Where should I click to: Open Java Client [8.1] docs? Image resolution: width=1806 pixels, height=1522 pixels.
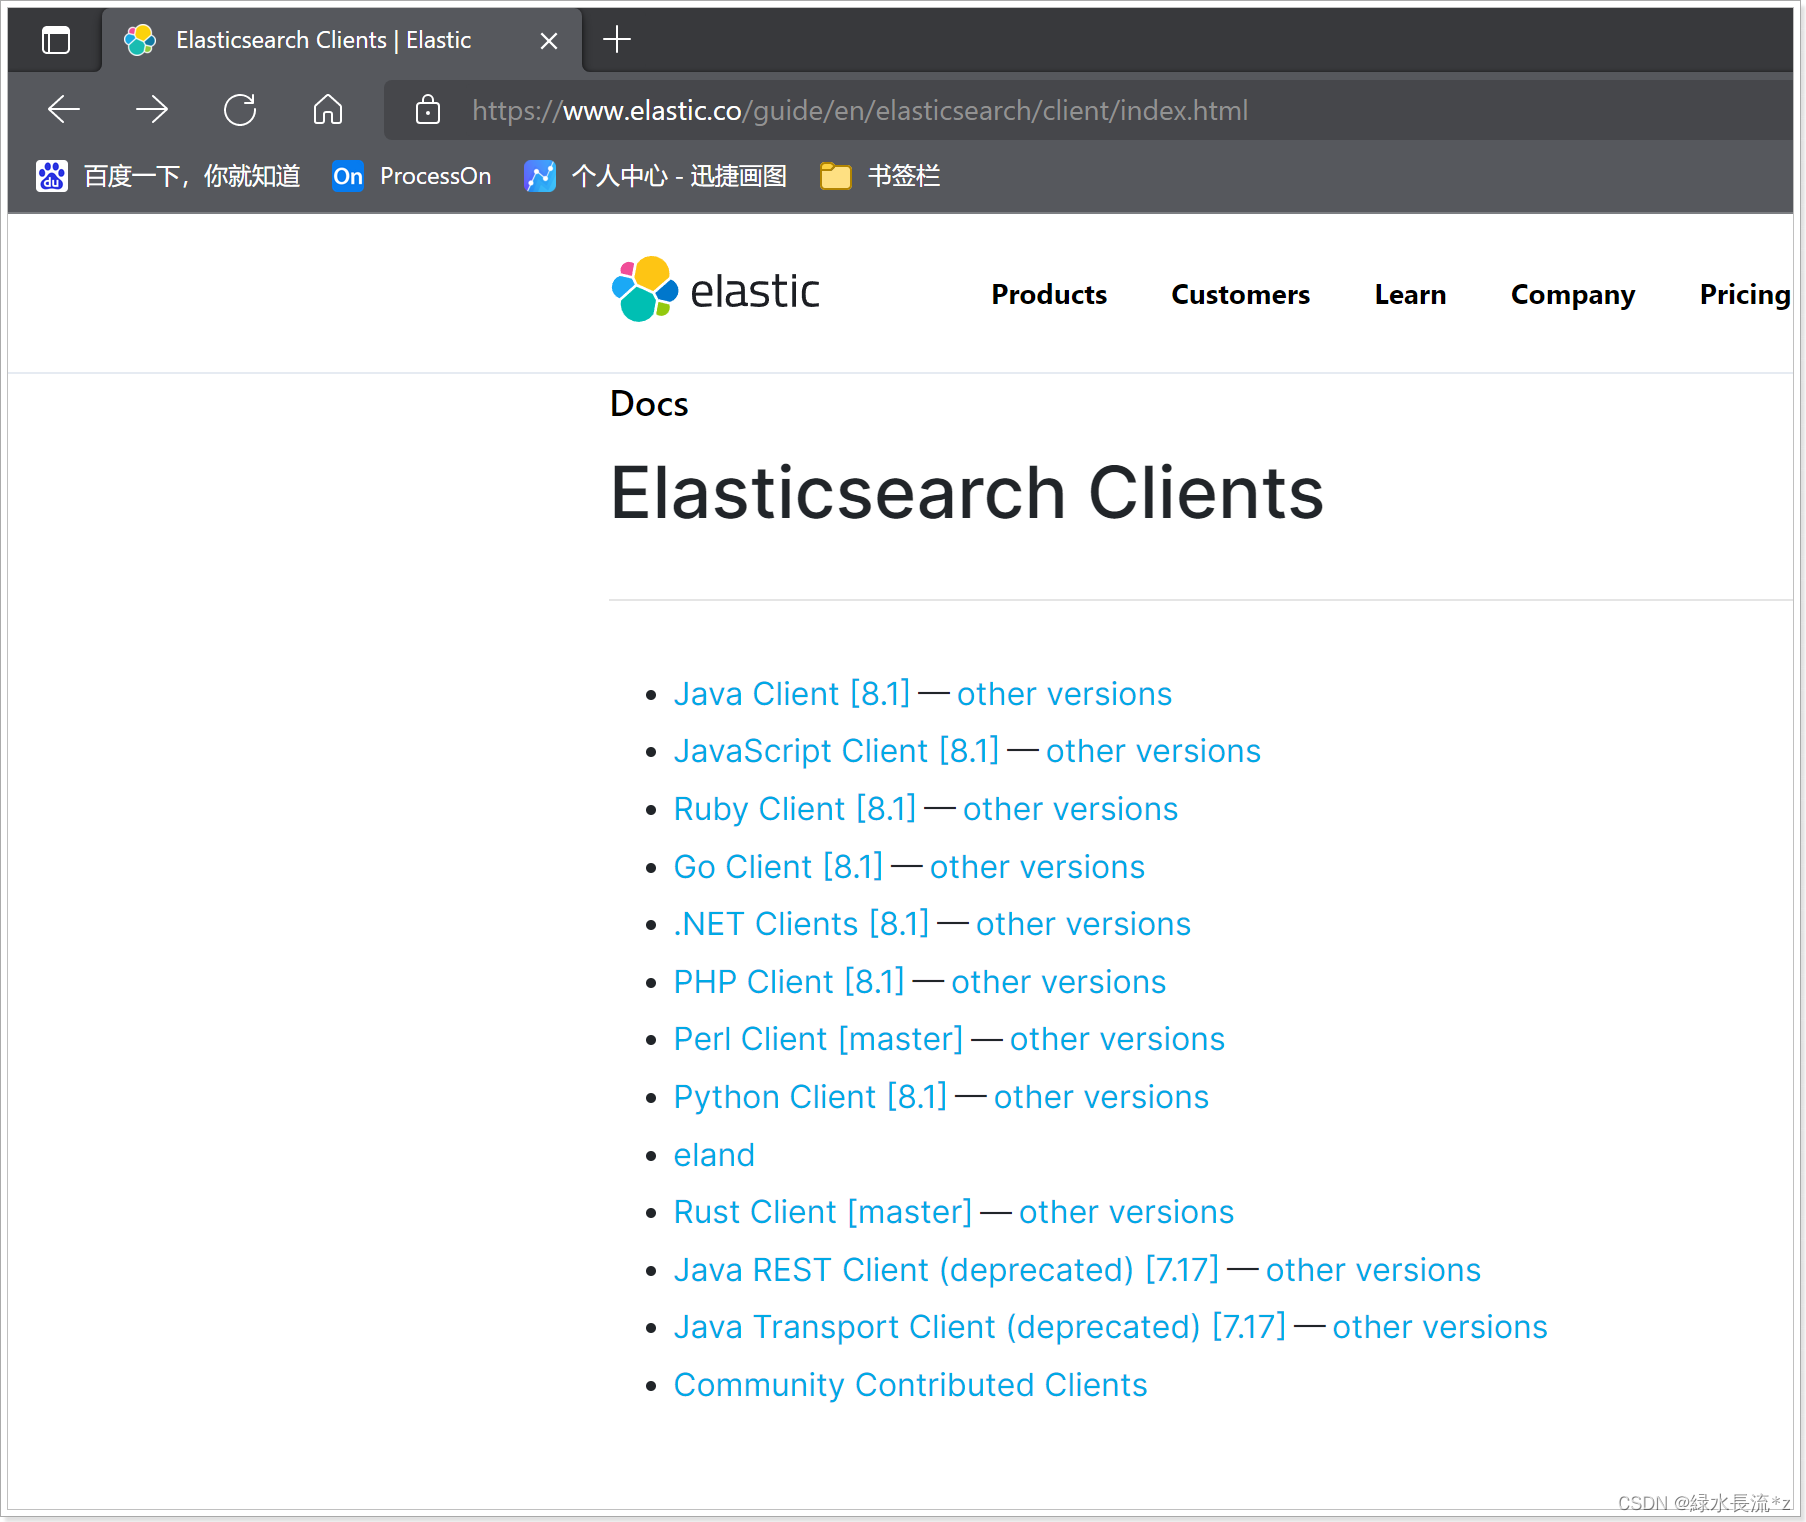792,693
